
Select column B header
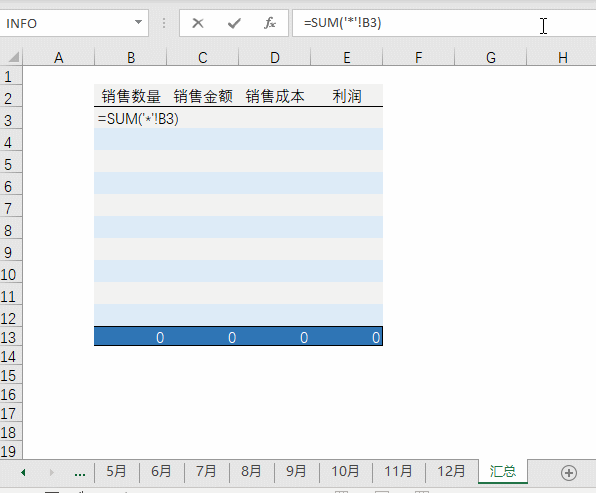[x=131, y=57]
